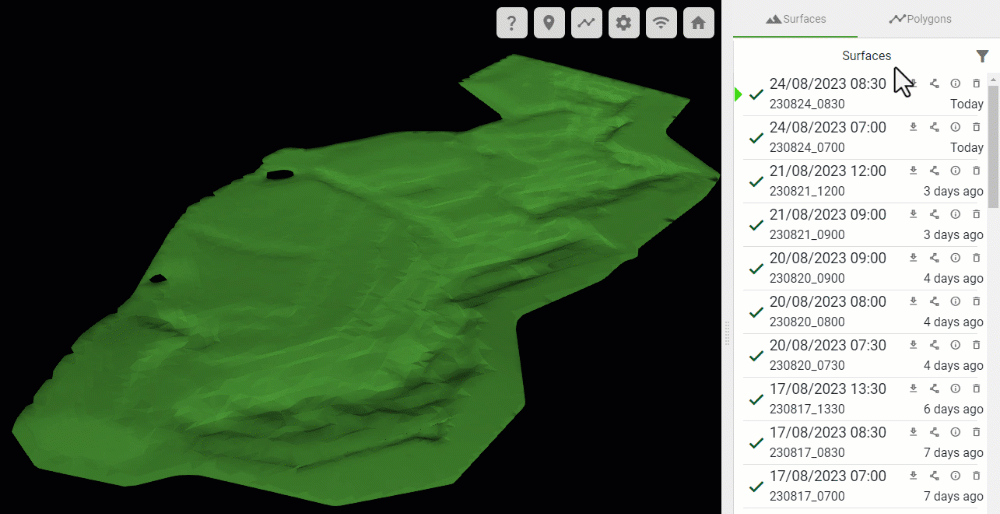This screenshot has width=1000, height=514.
Task: Select surface named 230821_0900
Action: 807,235
